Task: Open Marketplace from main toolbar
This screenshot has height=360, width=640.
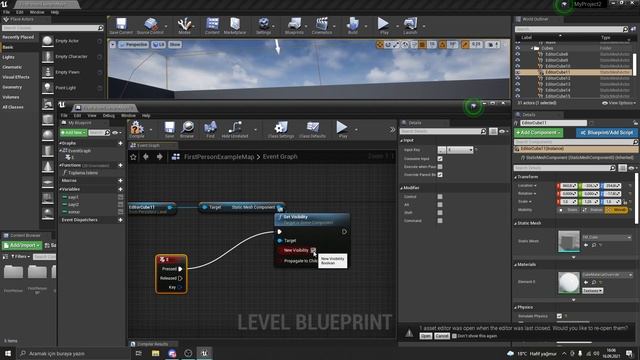Action: tap(235, 26)
